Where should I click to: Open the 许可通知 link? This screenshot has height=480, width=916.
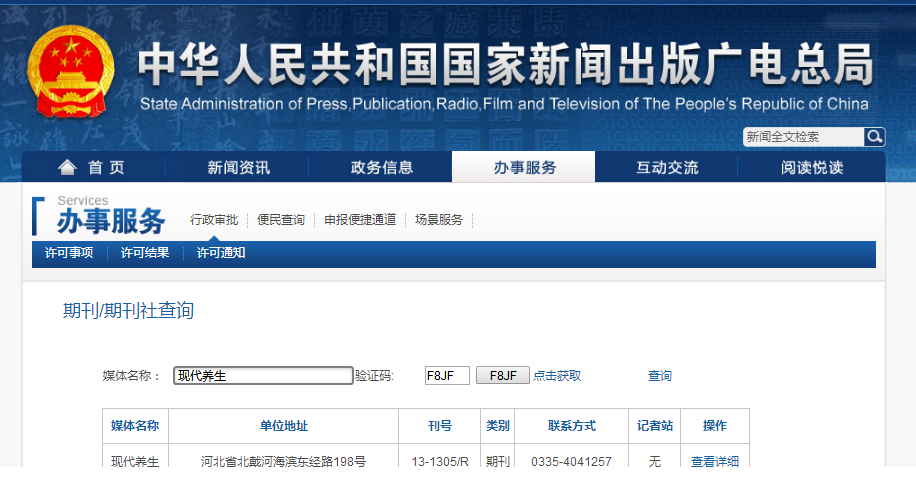pos(221,253)
